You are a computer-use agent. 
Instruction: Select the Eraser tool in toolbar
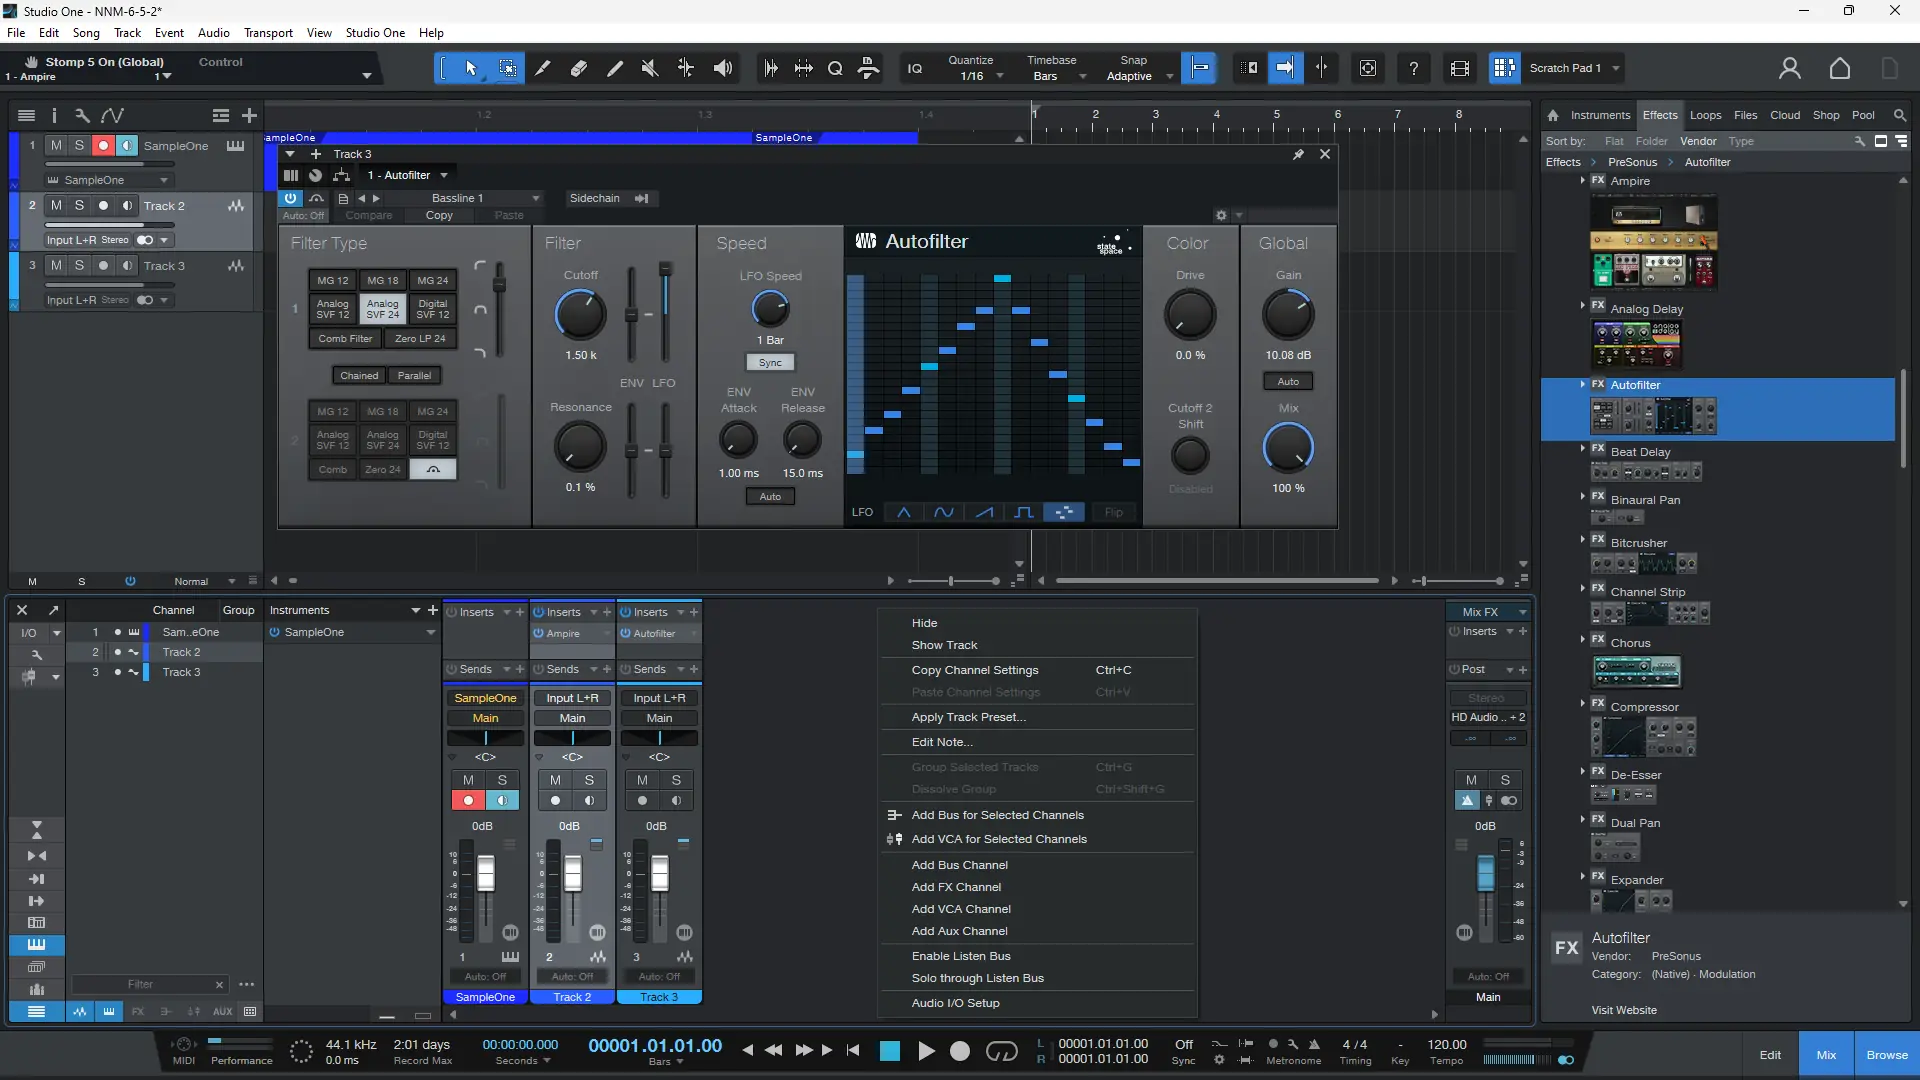point(579,68)
